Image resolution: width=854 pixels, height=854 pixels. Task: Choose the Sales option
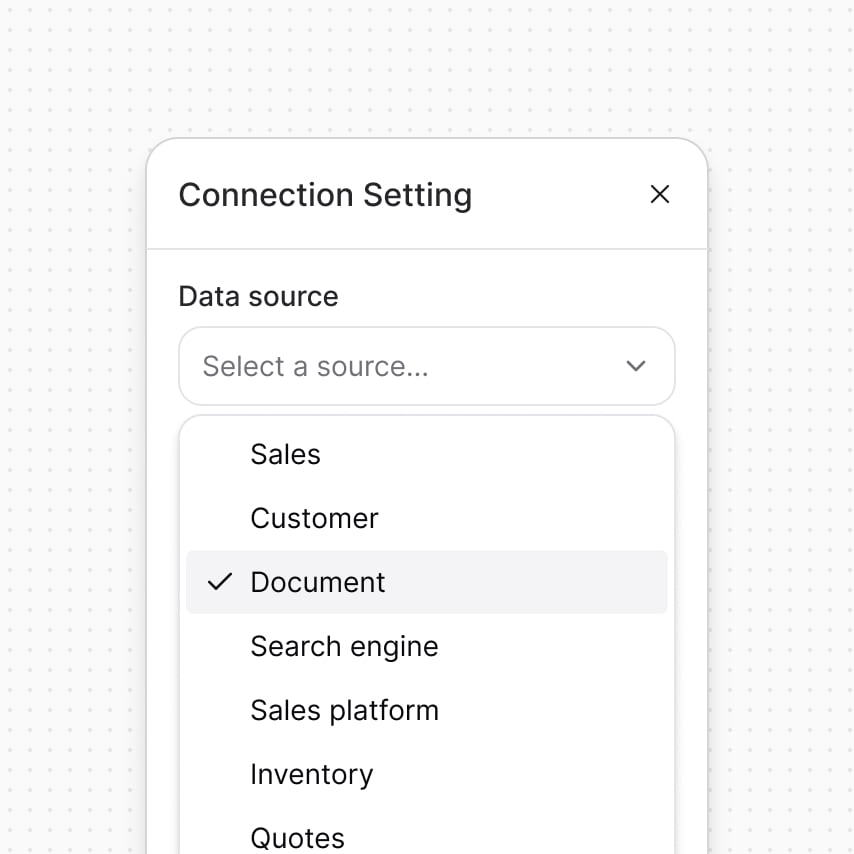pyautogui.click(x=286, y=454)
